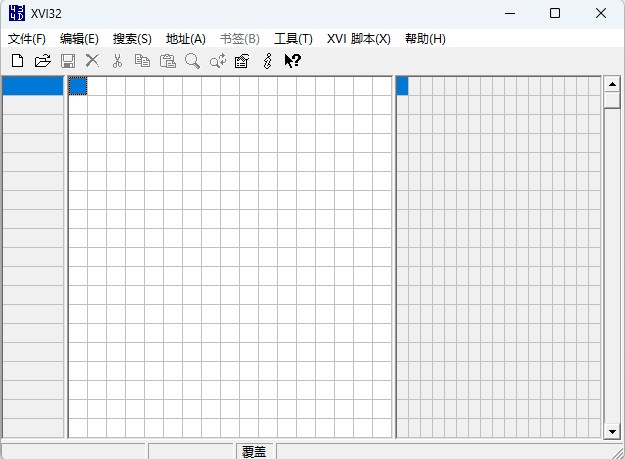Click the Copy toolbar icon
This screenshot has width=625, height=459.
pyautogui.click(x=142, y=61)
